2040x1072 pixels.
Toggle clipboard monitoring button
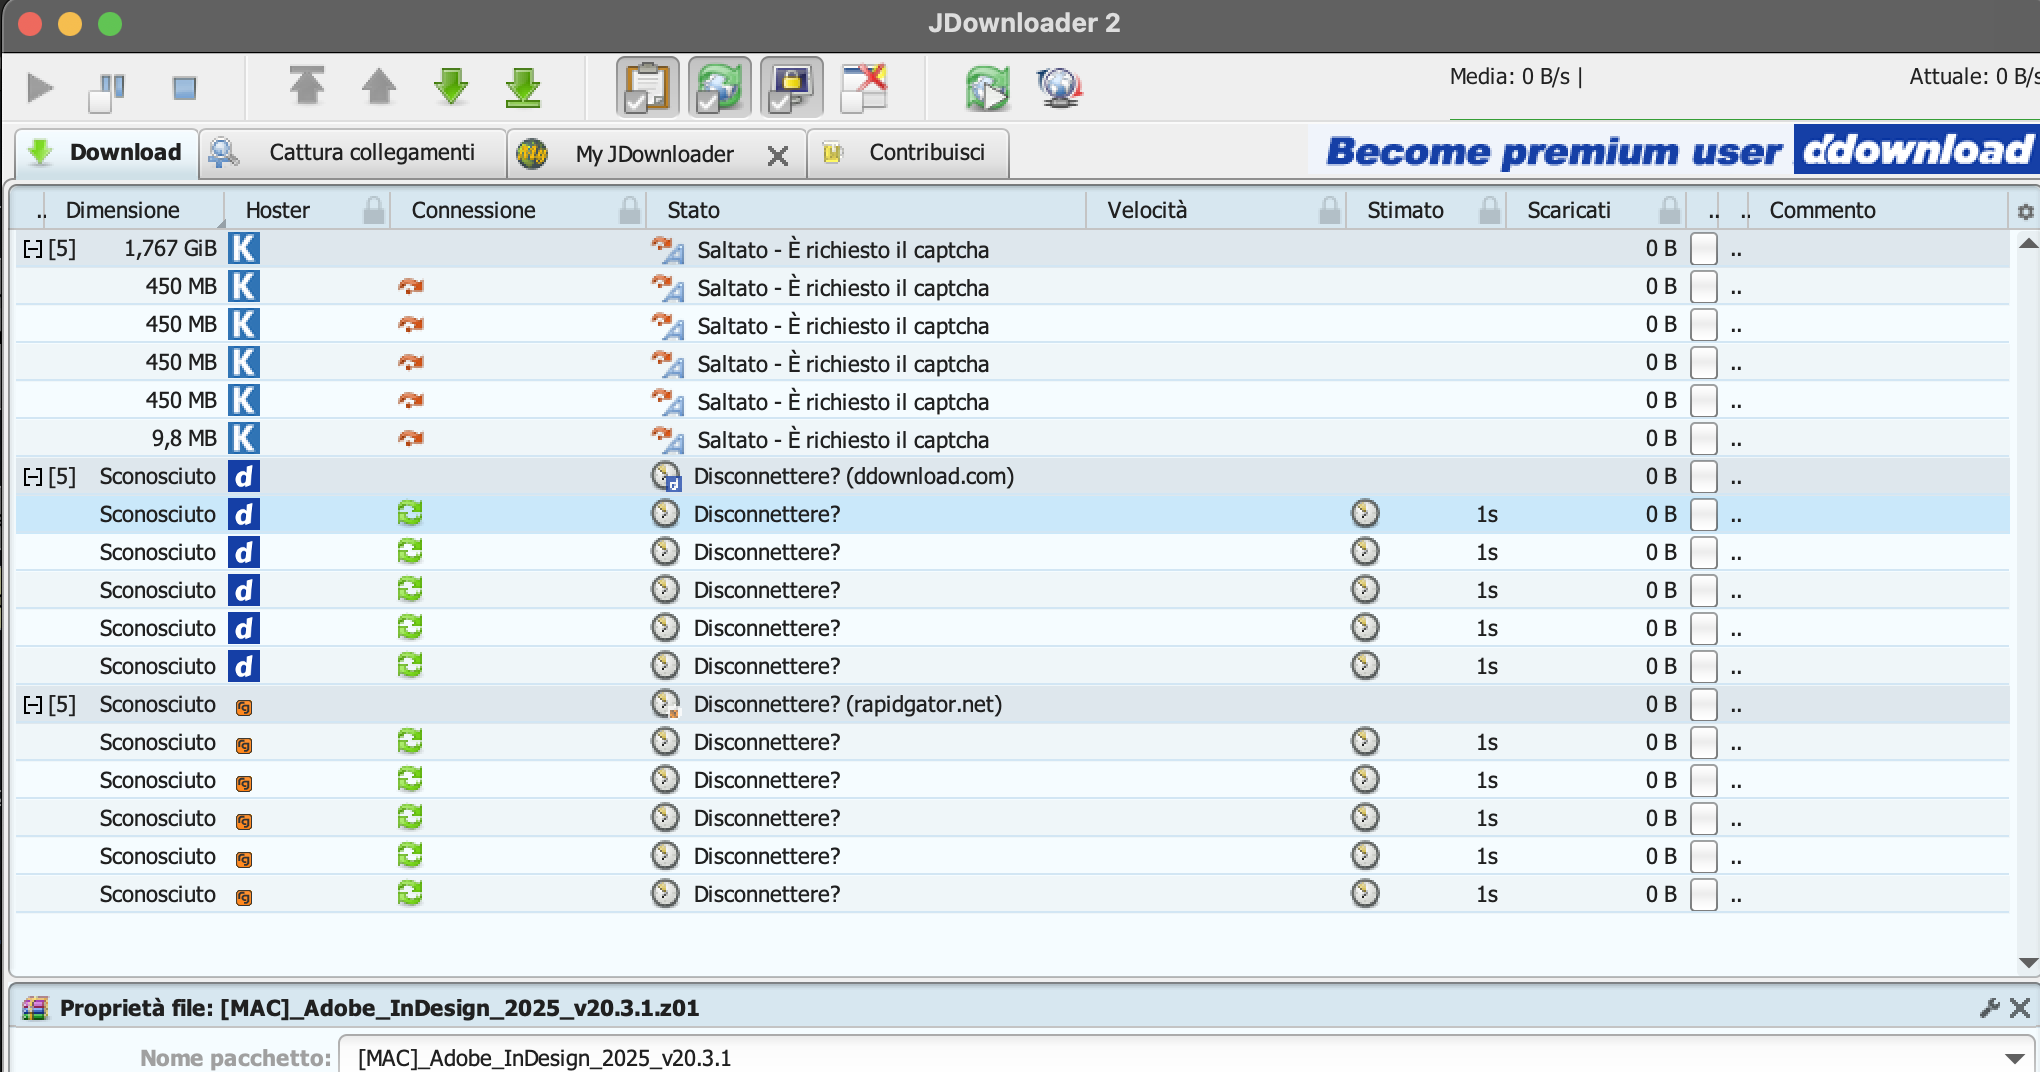click(x=647, y=88)
